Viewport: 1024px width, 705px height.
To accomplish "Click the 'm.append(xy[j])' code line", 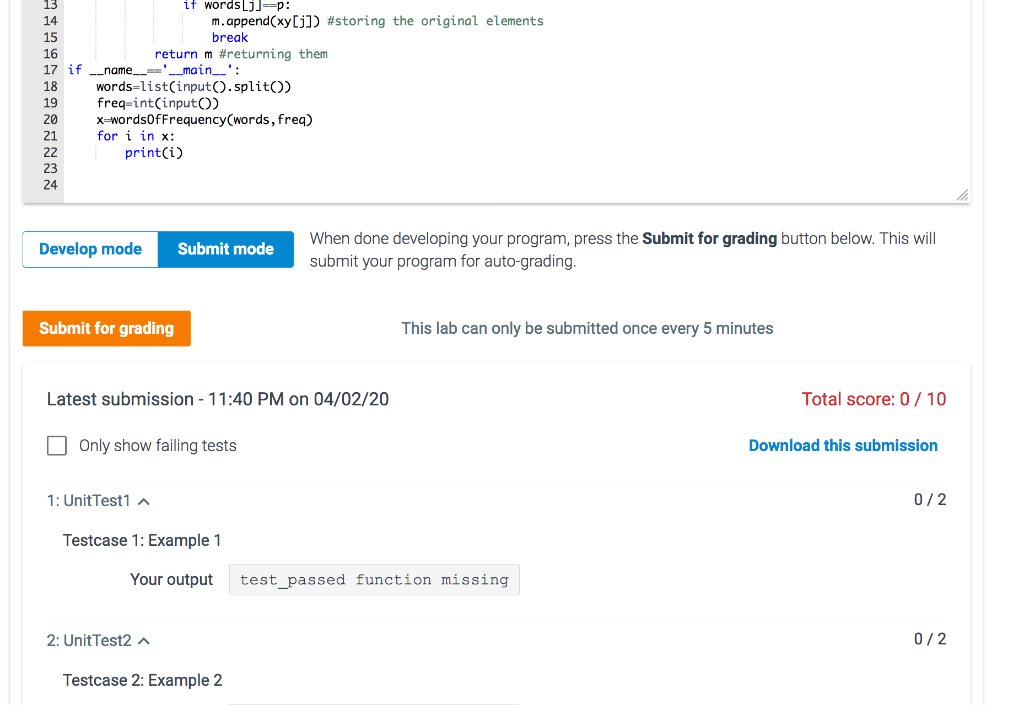I will click(x=377, y=22).
